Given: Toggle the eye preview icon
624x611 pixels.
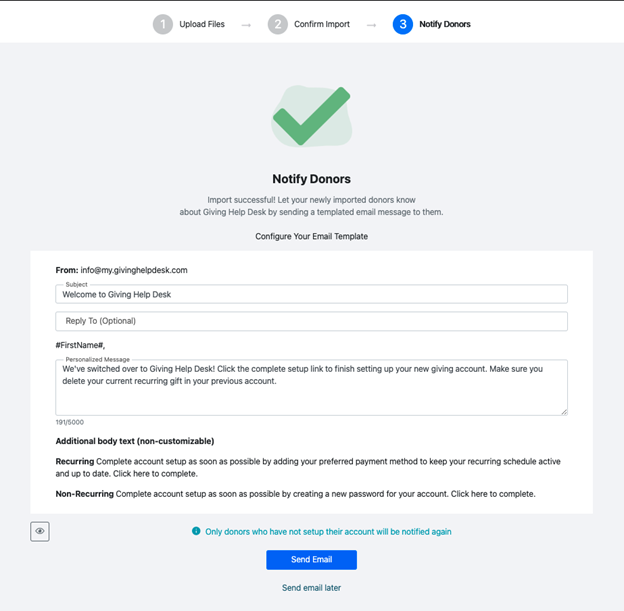Looking at the screenshot, I should [x=40, y=531].
